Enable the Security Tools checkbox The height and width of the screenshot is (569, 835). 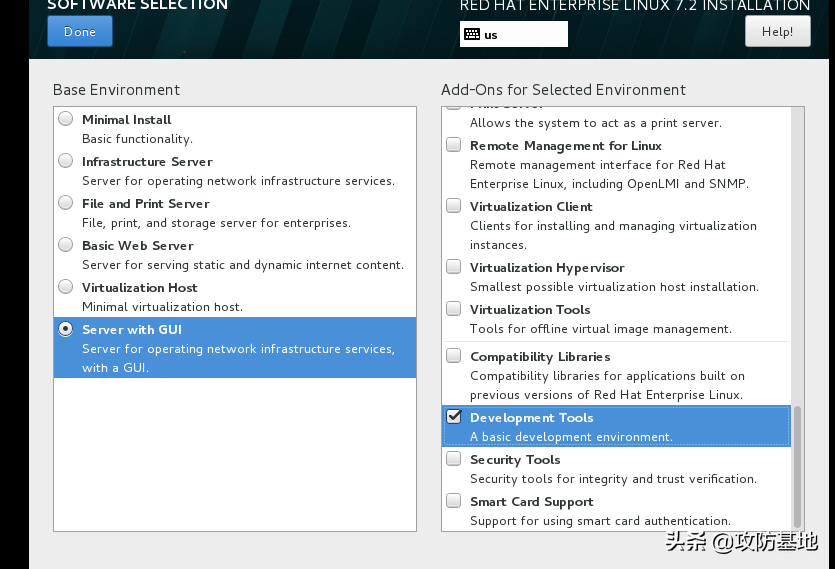454,460
